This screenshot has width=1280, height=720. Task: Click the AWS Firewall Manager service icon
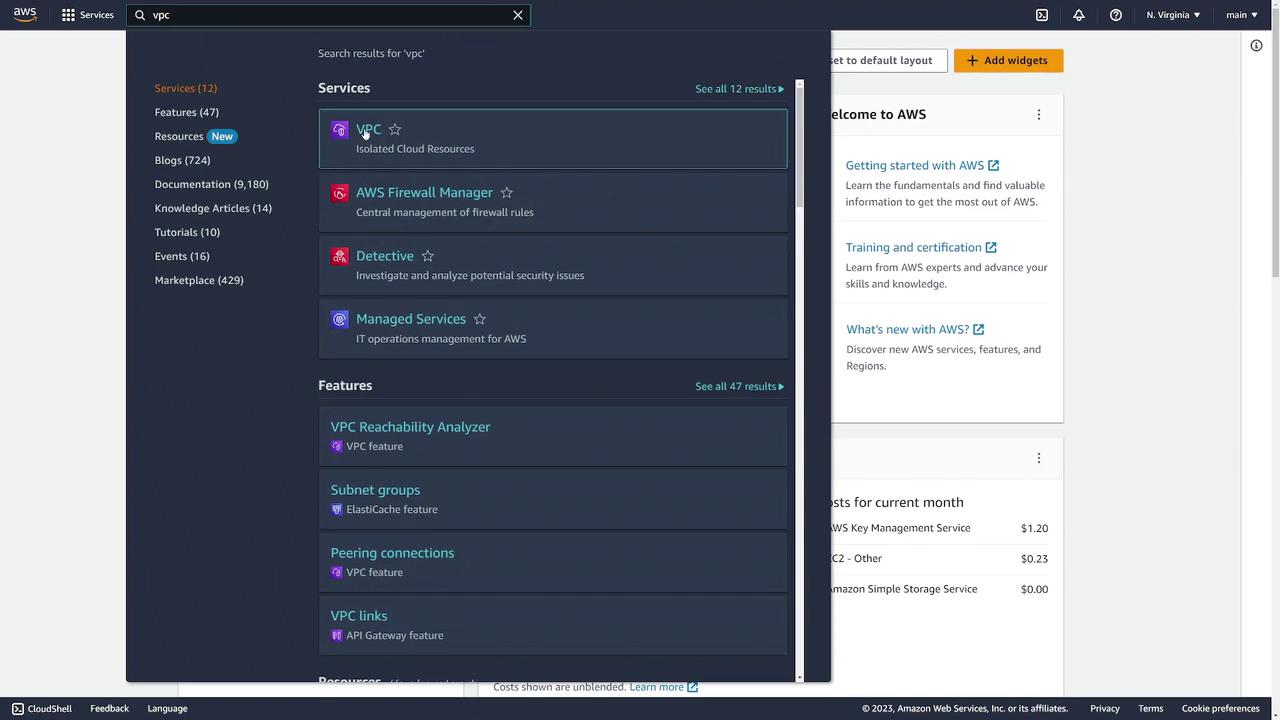click(340, 193)
